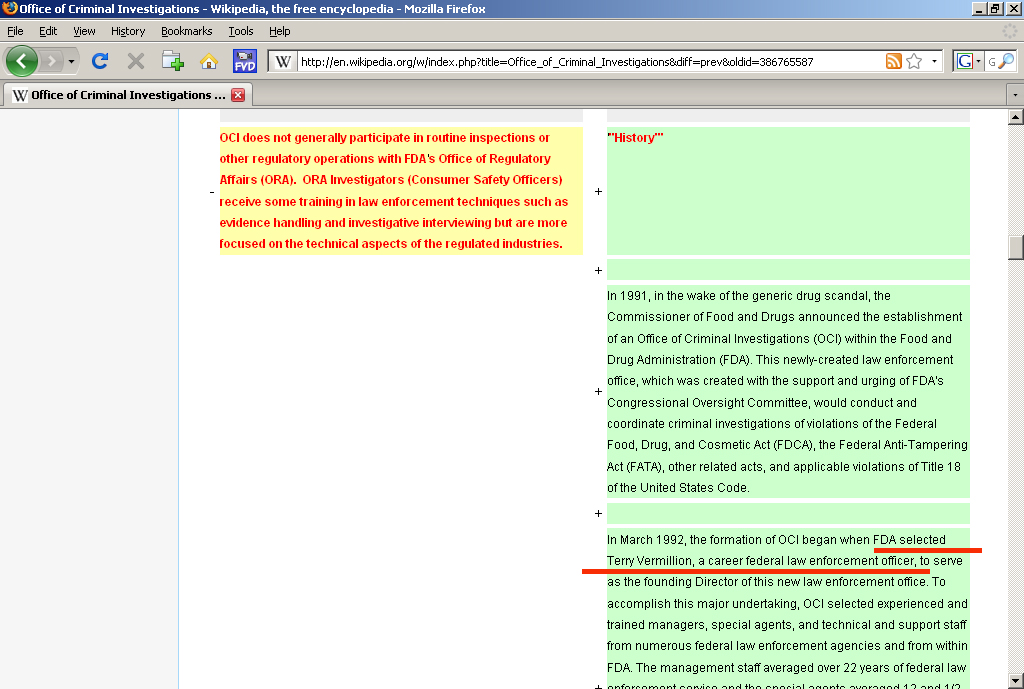Click the text "of the United States Code."

click(678, 488)
